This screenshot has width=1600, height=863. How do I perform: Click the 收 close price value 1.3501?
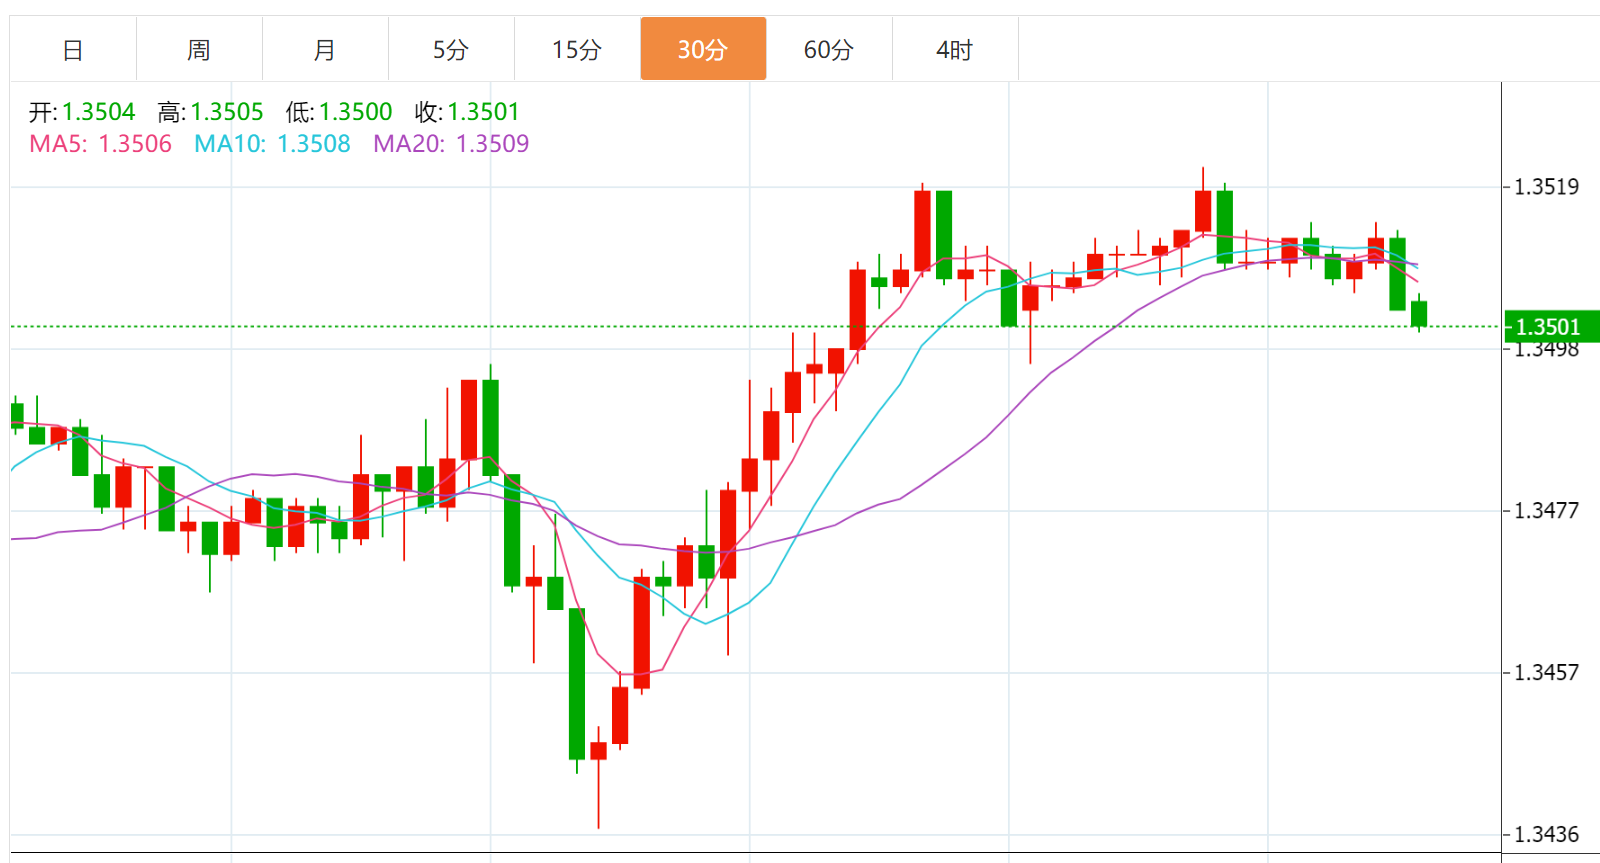click(x=483, y=112)
